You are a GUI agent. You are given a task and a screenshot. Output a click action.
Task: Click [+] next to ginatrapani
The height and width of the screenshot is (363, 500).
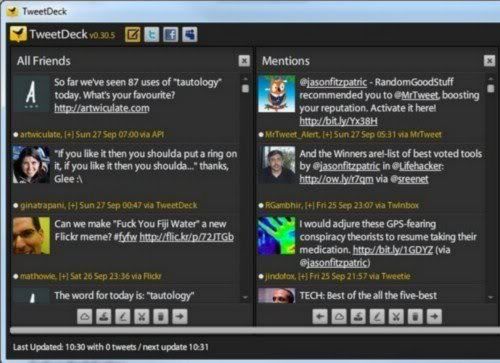point(73,205)
